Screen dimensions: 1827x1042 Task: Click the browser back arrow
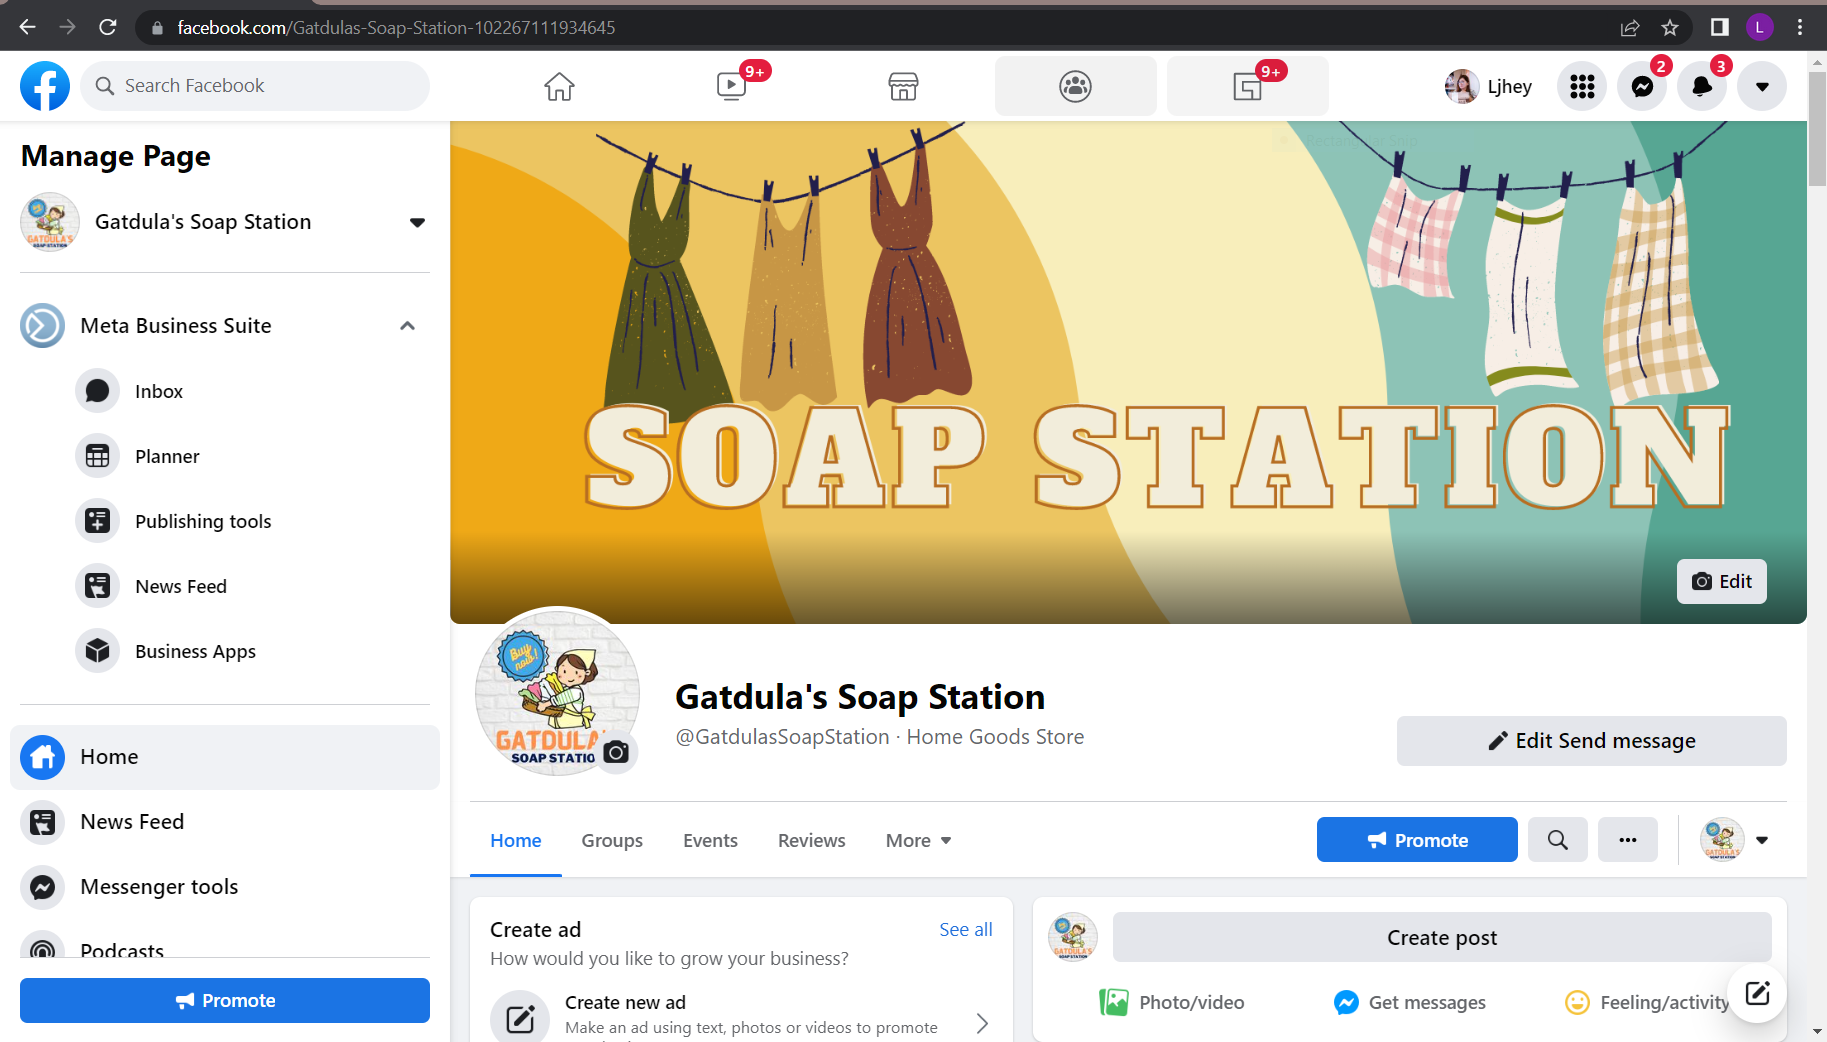coord(27,27)
